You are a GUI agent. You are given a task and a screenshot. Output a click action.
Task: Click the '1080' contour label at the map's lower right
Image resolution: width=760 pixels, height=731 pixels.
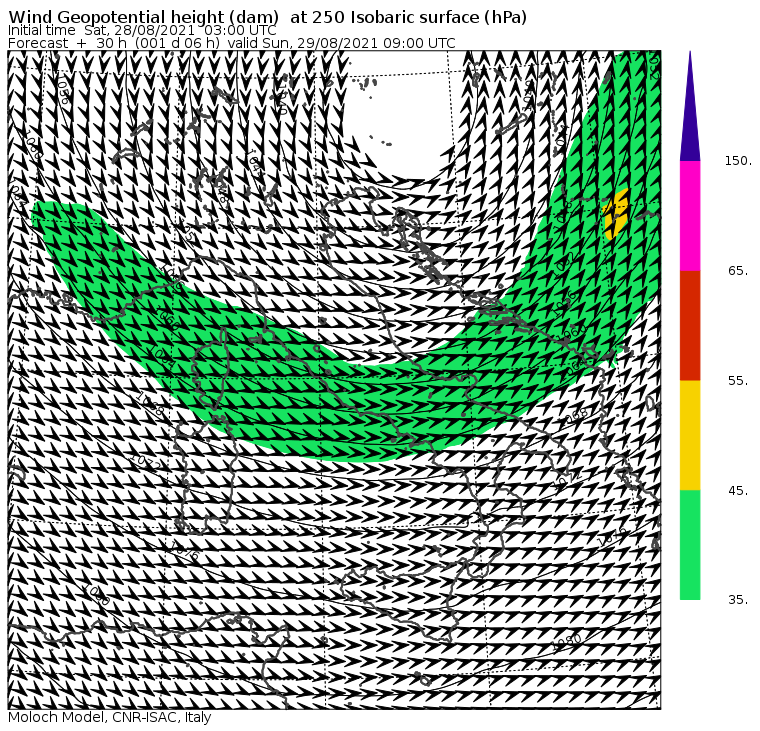[x=567, y=642]
